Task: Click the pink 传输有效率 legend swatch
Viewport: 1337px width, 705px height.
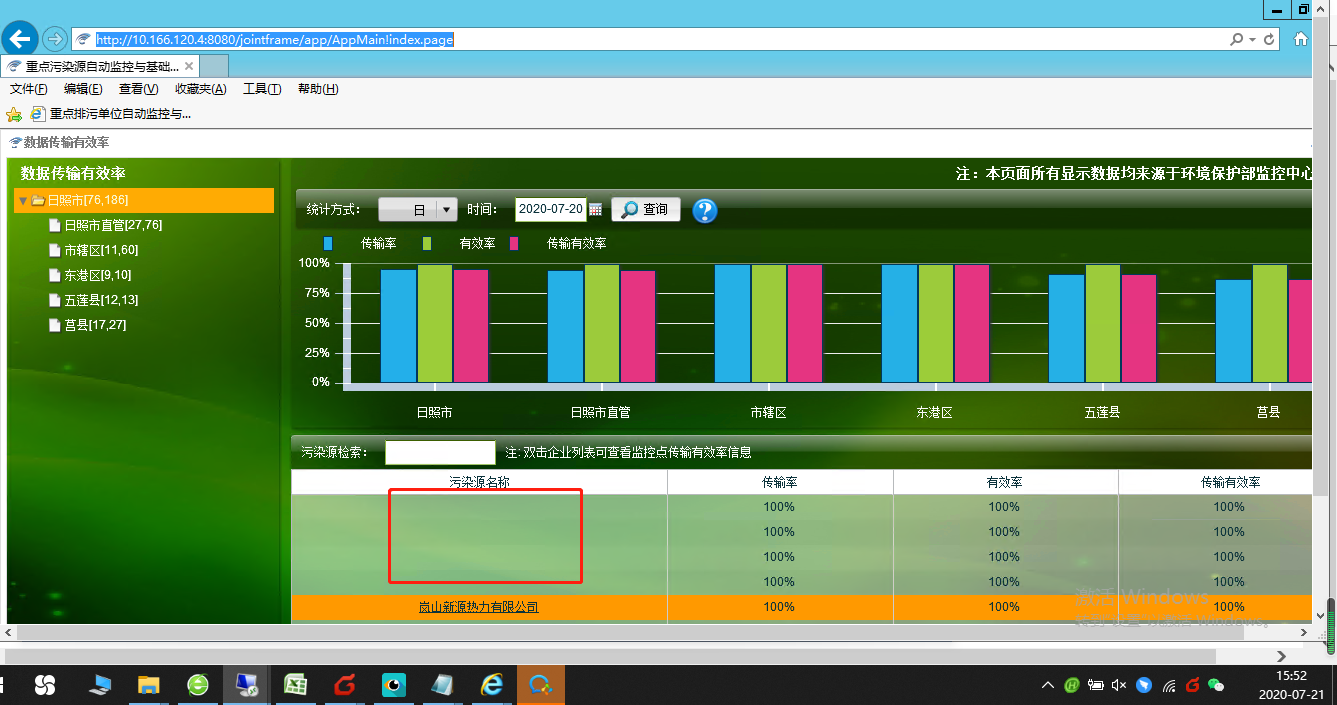Action: pyautogui.click(x=514, y=243)
